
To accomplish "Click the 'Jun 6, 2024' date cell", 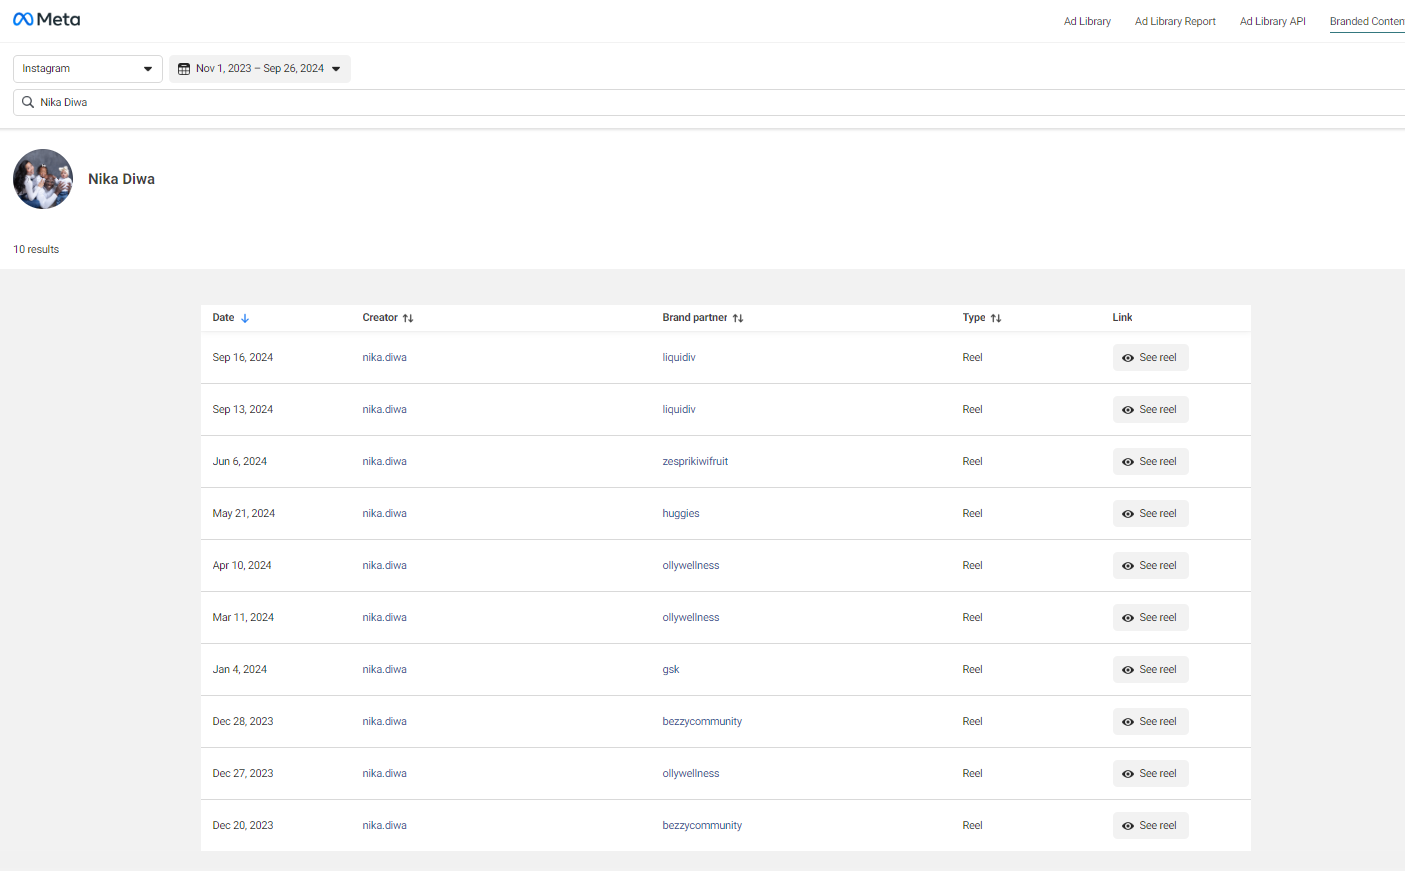I will (x=240, y=462).
